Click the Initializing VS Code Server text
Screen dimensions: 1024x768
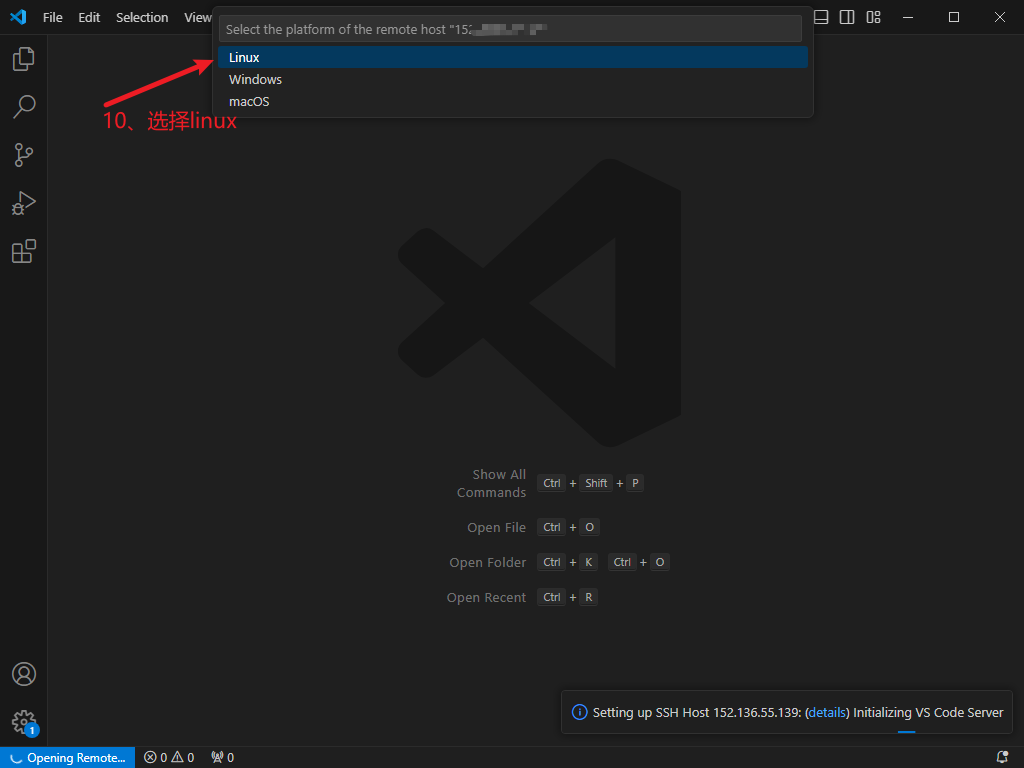928,712
